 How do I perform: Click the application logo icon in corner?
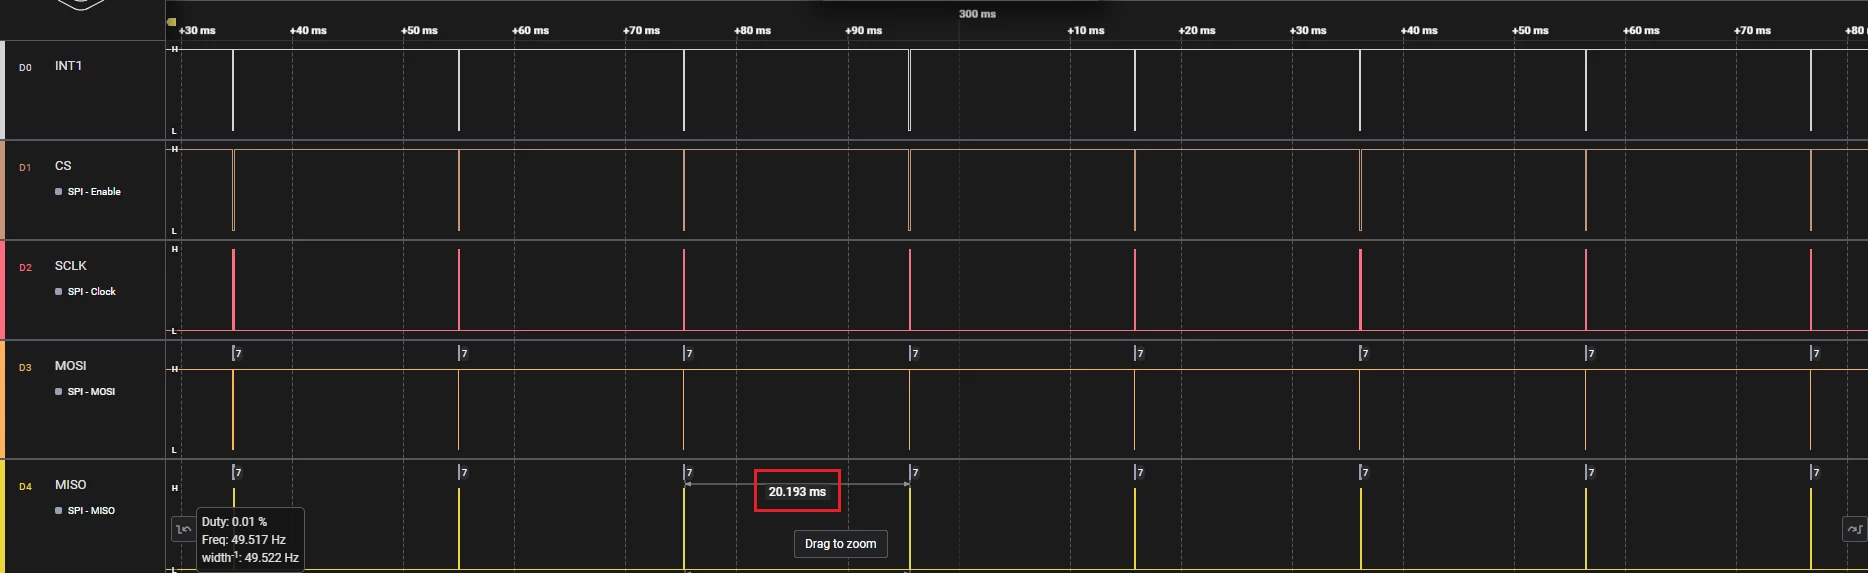click(x=81, y=5)
